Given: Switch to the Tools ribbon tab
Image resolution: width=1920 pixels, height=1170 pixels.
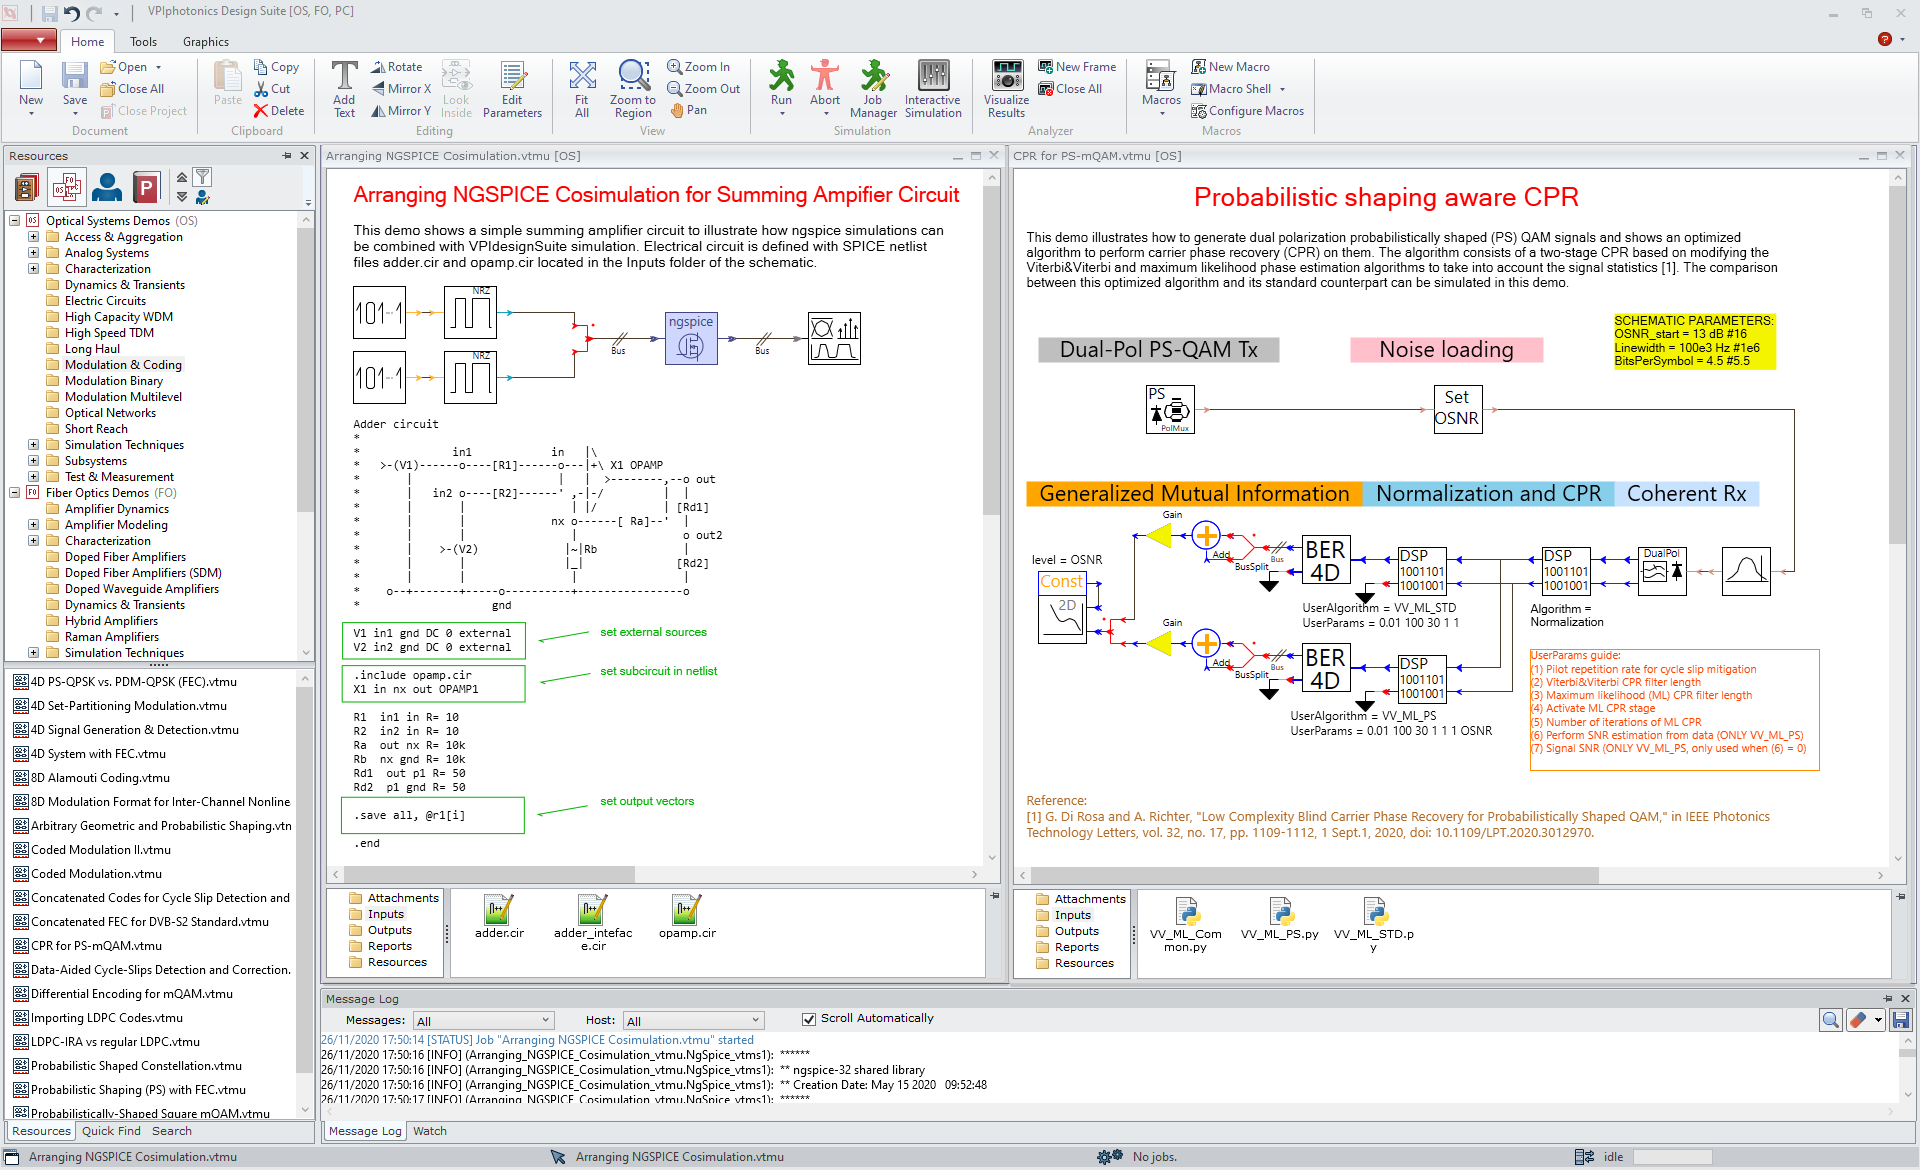Looking at the screenshot, I should pos(143,42).
